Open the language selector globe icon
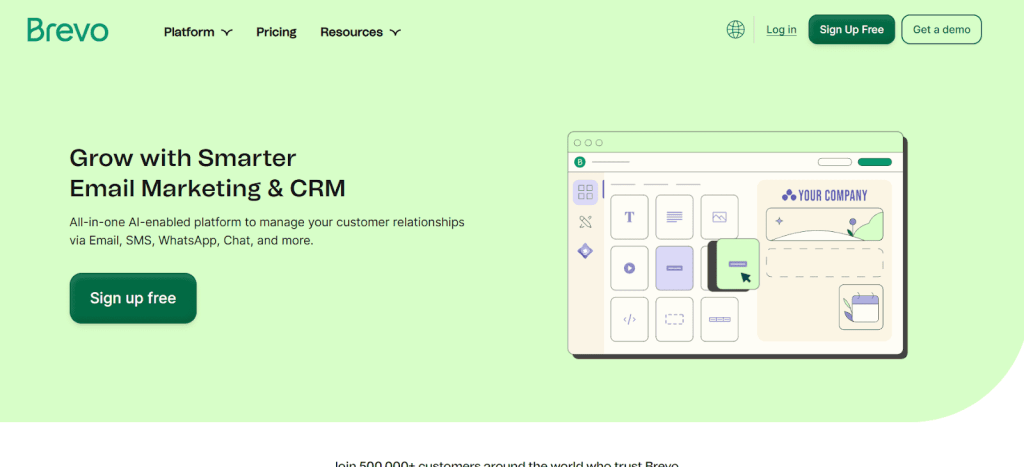This screenshot has height=467, width=1024. 736,30
